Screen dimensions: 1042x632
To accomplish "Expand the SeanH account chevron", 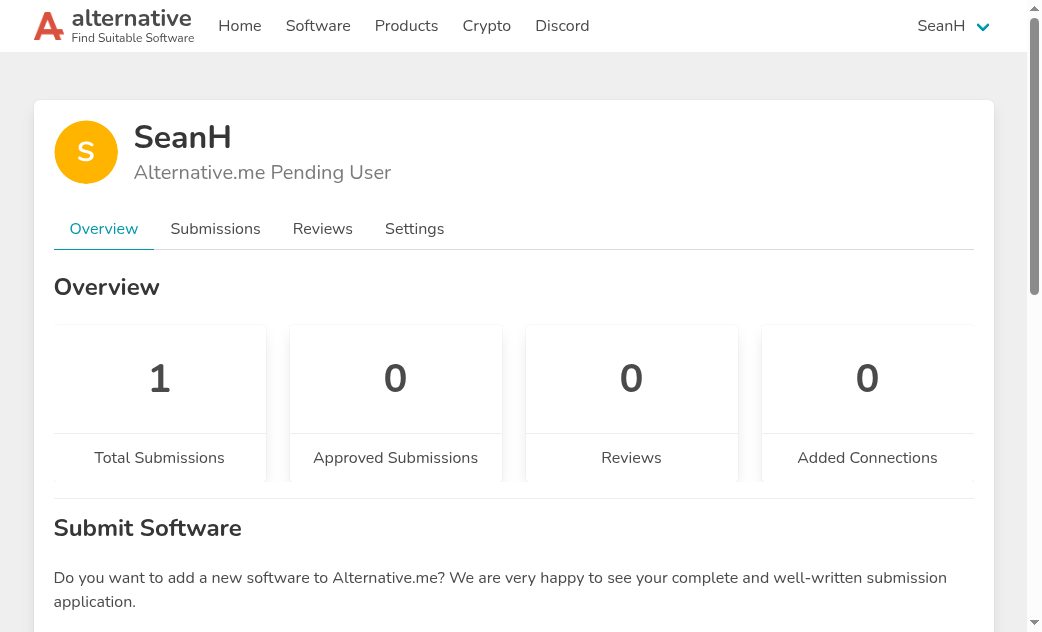I will 983,27.
